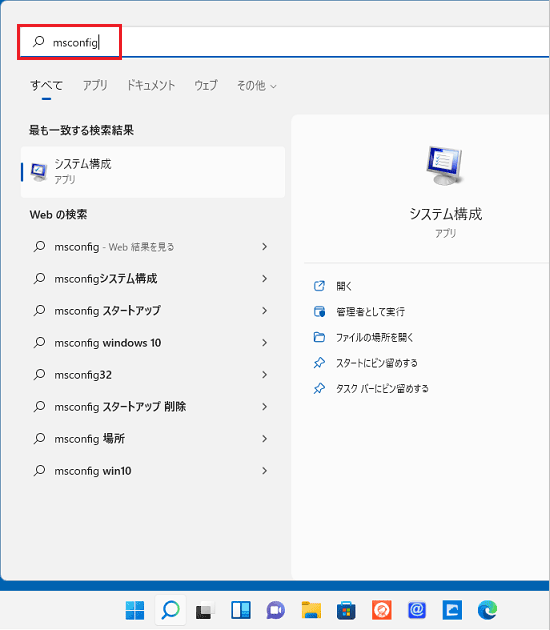Open the システム構成 best match result
Screen dimensions: 550x630
click(x=153, y=172)
